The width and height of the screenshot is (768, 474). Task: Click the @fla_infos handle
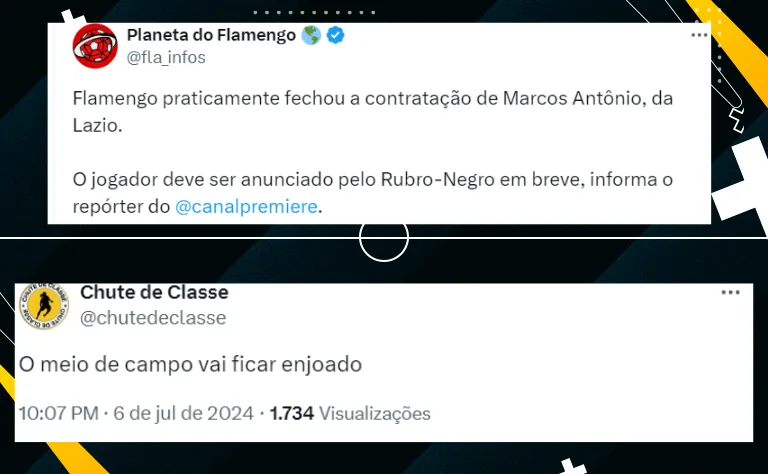pos(166,57)
